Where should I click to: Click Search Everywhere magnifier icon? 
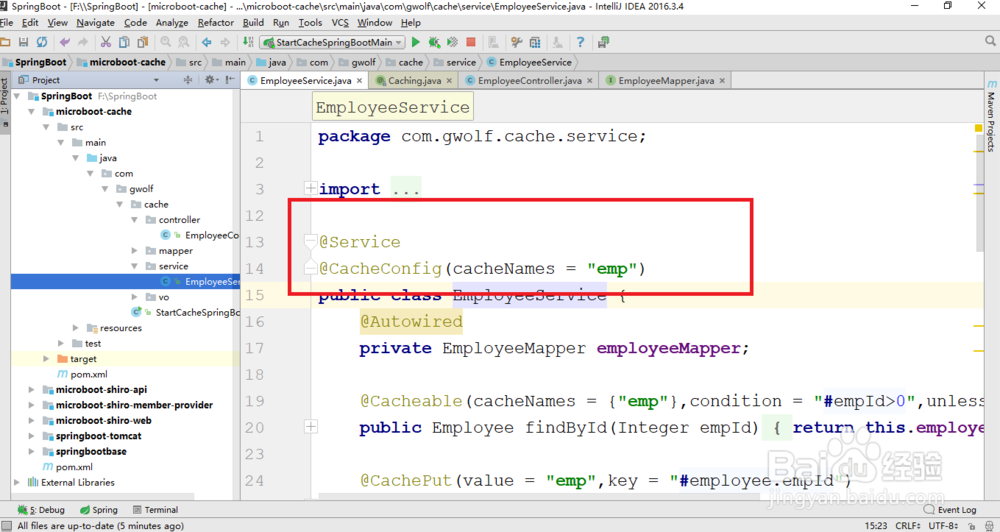pyautogui.click(x=990, y=41)
